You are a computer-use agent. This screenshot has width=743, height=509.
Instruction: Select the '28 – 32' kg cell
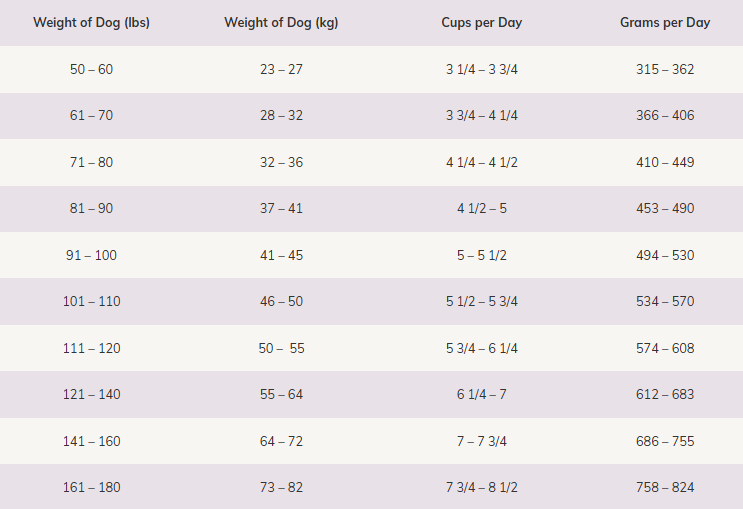click(x=281, y=116)
